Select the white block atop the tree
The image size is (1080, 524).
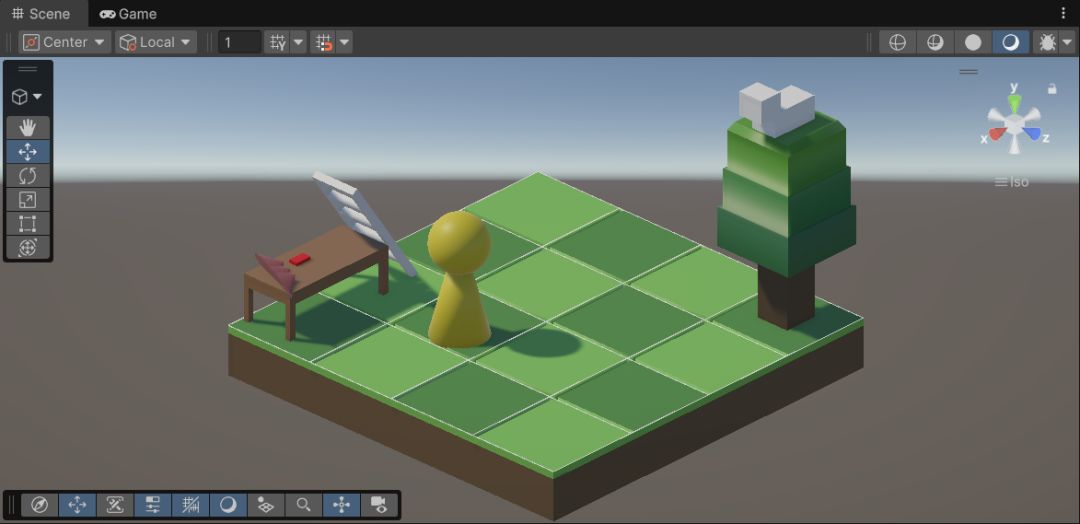point(776,110)
